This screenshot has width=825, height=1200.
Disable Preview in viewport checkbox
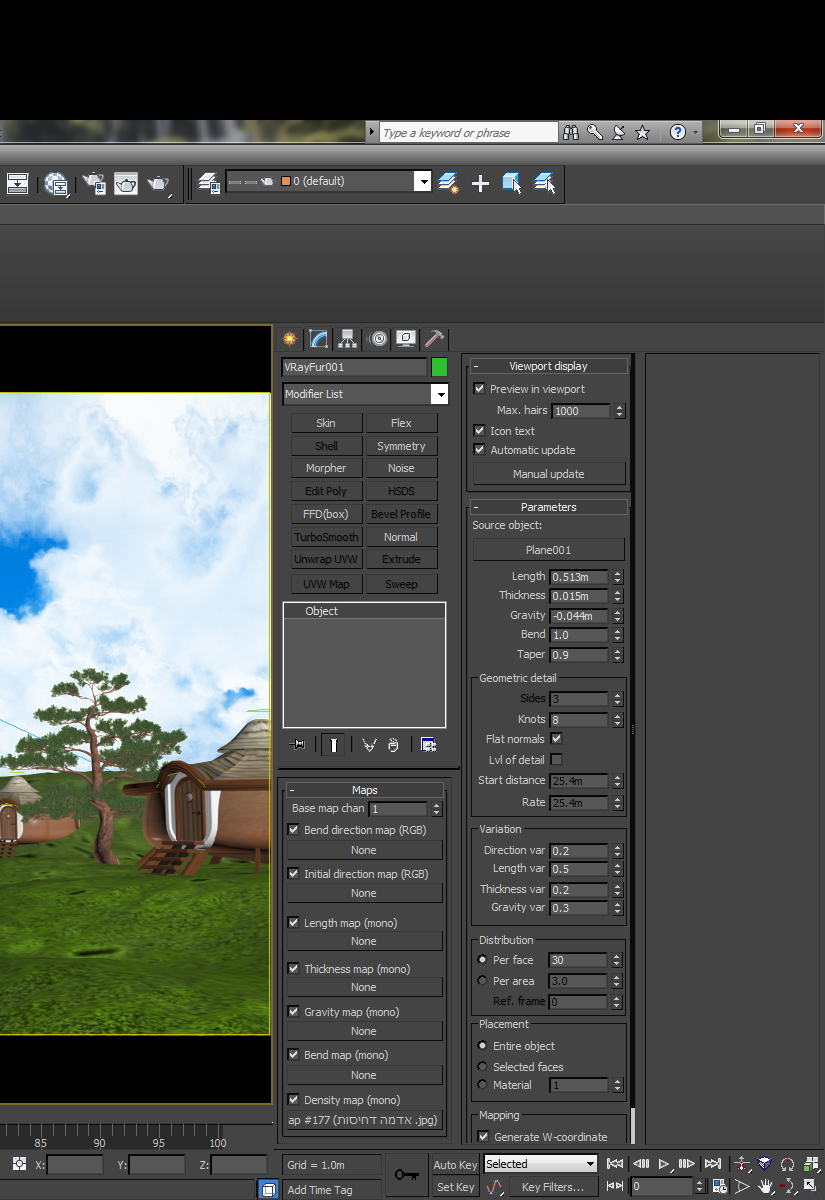tap(480, 389)
